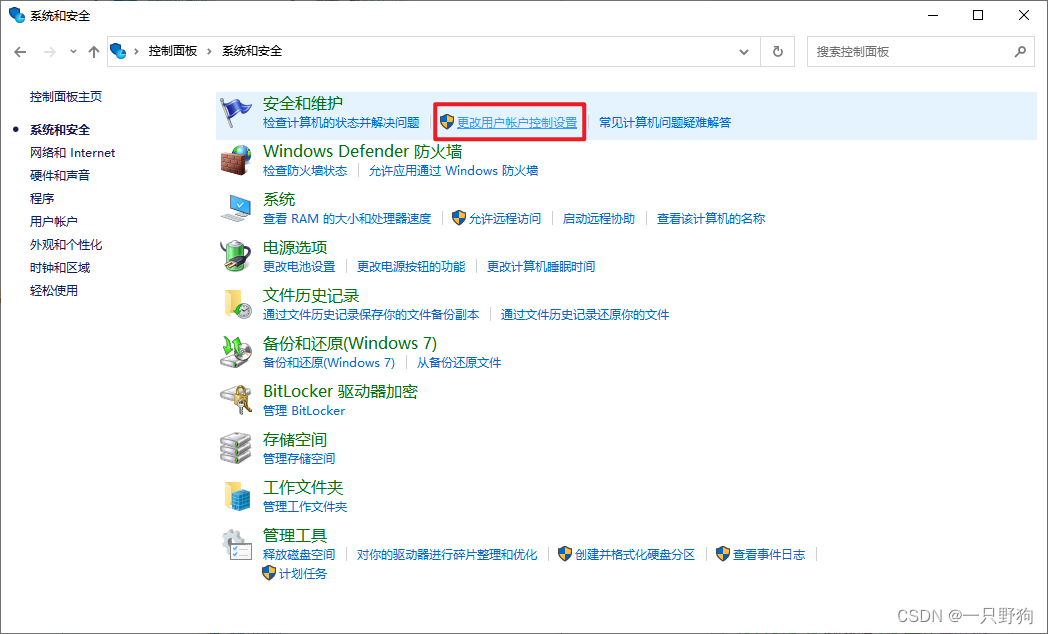Click the File History folder clock icon
Viewport: 1048px width, 634px height.
tap(237, 305)
